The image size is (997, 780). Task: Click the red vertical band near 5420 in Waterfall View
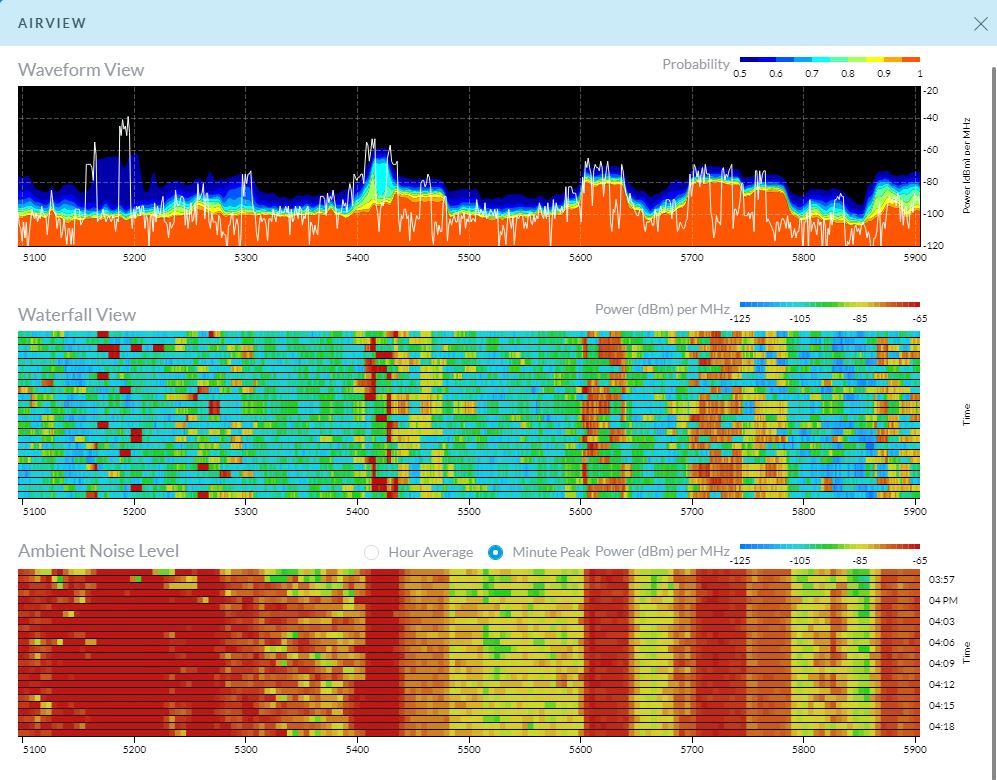click(377, 410)
